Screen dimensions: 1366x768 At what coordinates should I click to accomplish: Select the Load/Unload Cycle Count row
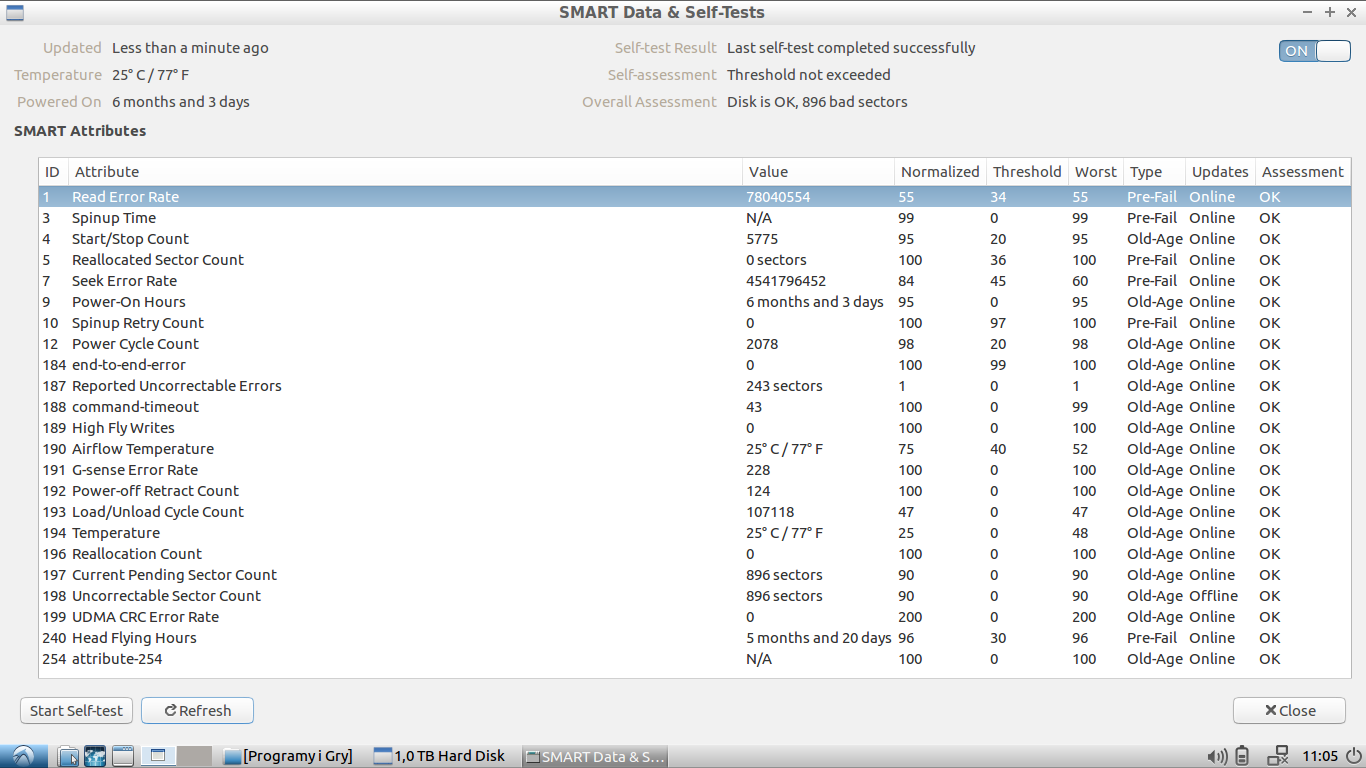point(694,512)
